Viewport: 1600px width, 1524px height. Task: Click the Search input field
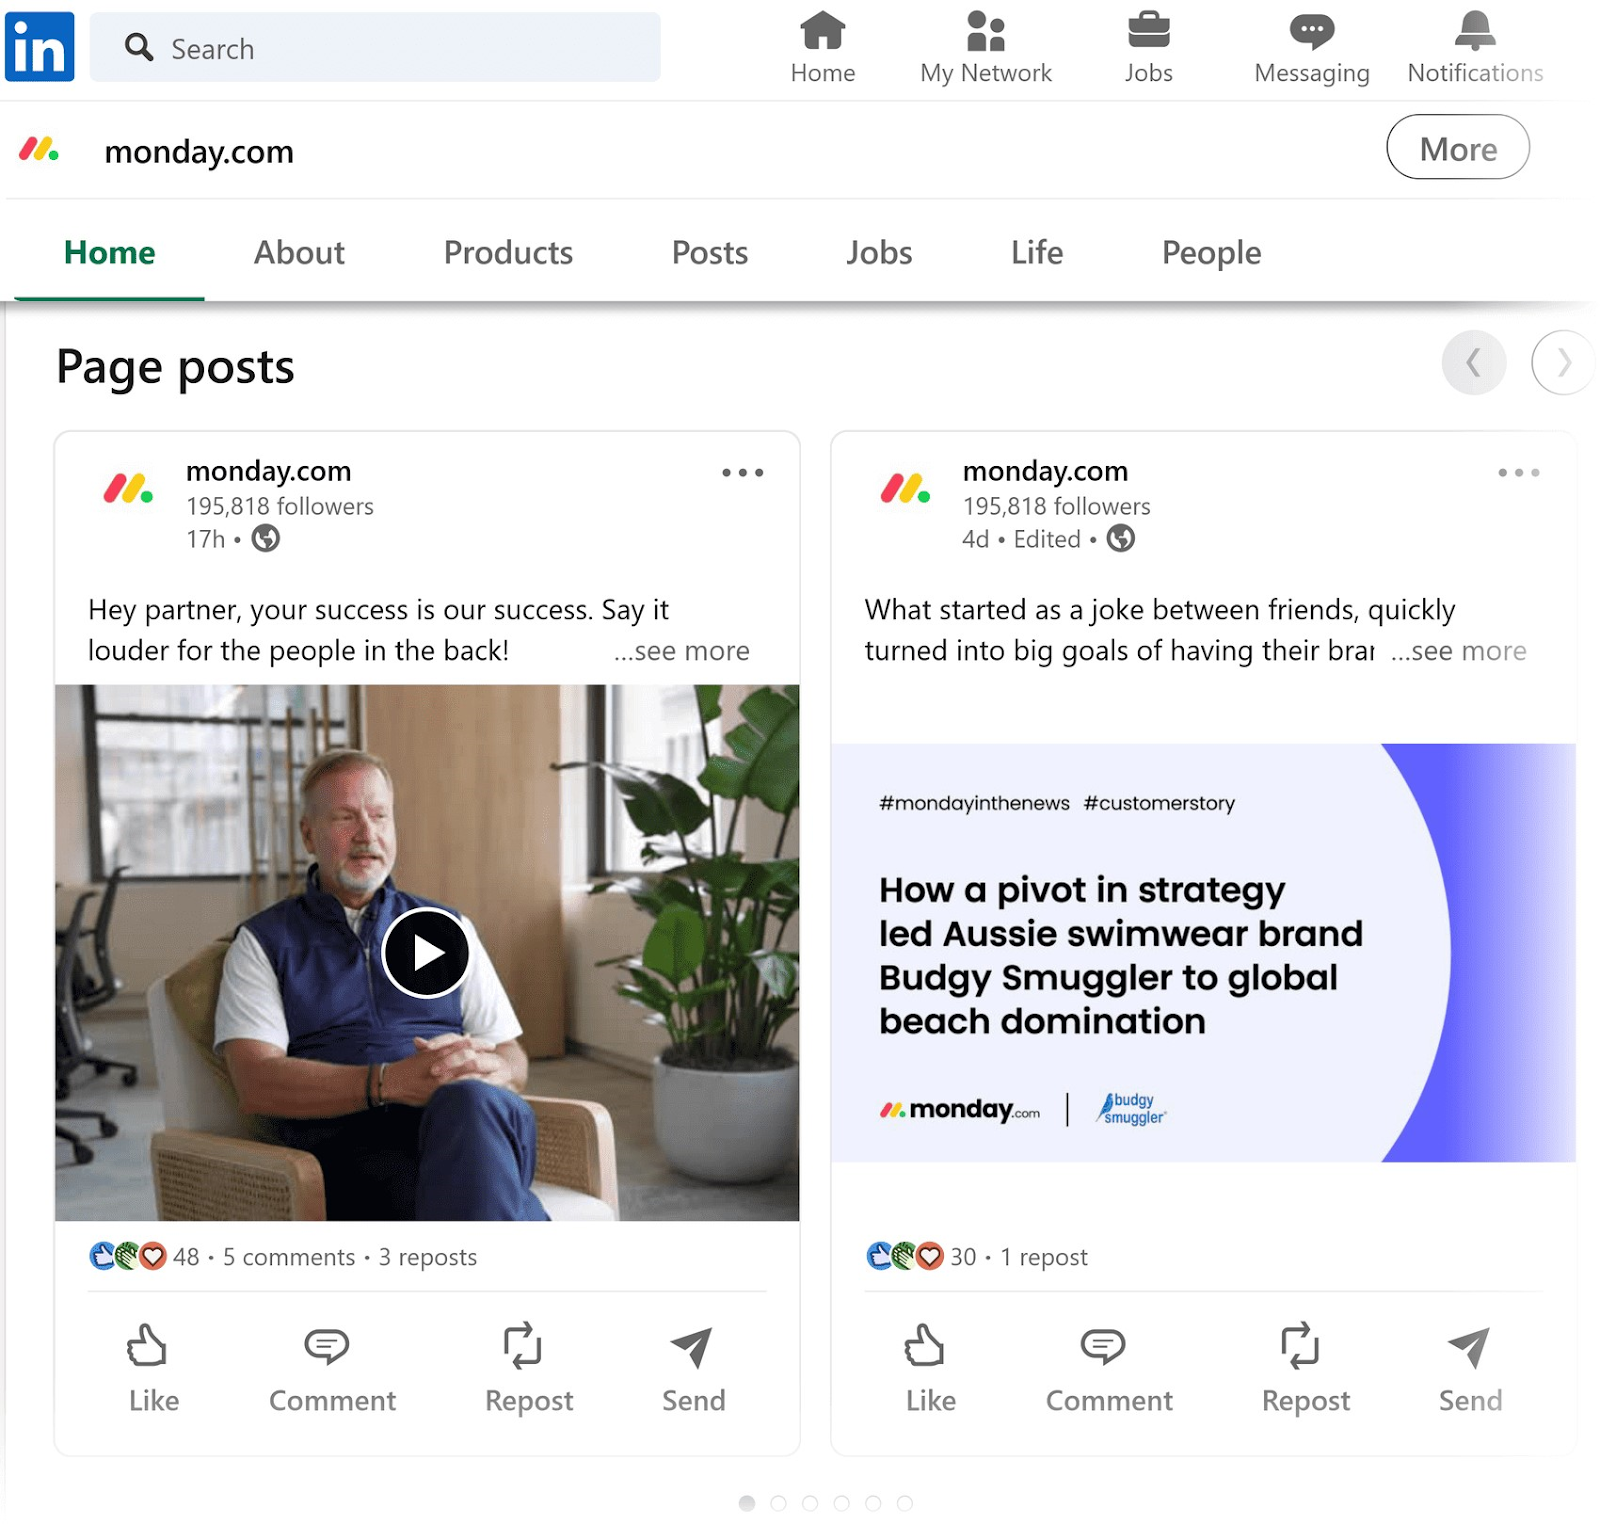click(375, 47)
